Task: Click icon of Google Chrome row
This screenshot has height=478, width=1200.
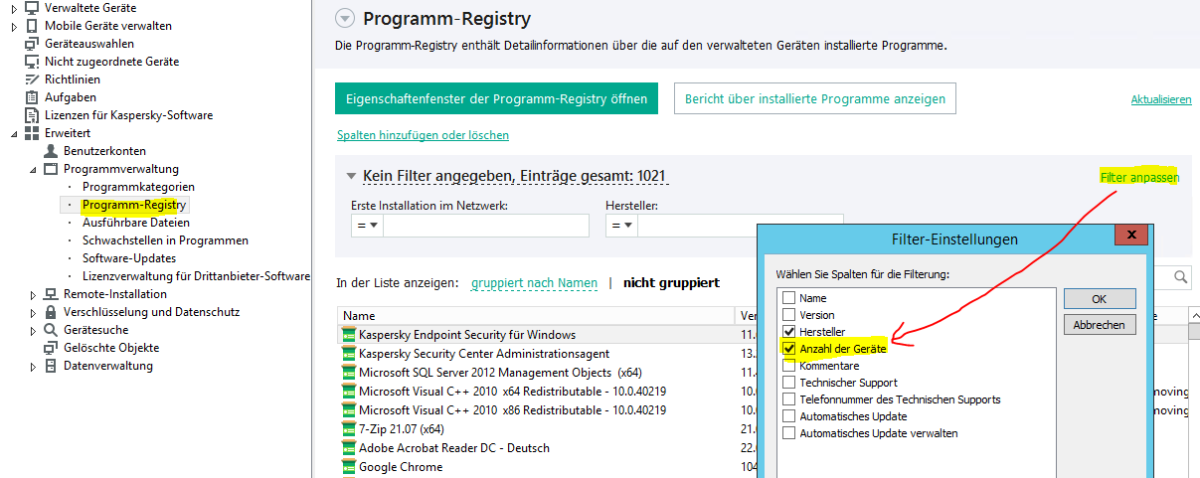Action: pos(349,467)
